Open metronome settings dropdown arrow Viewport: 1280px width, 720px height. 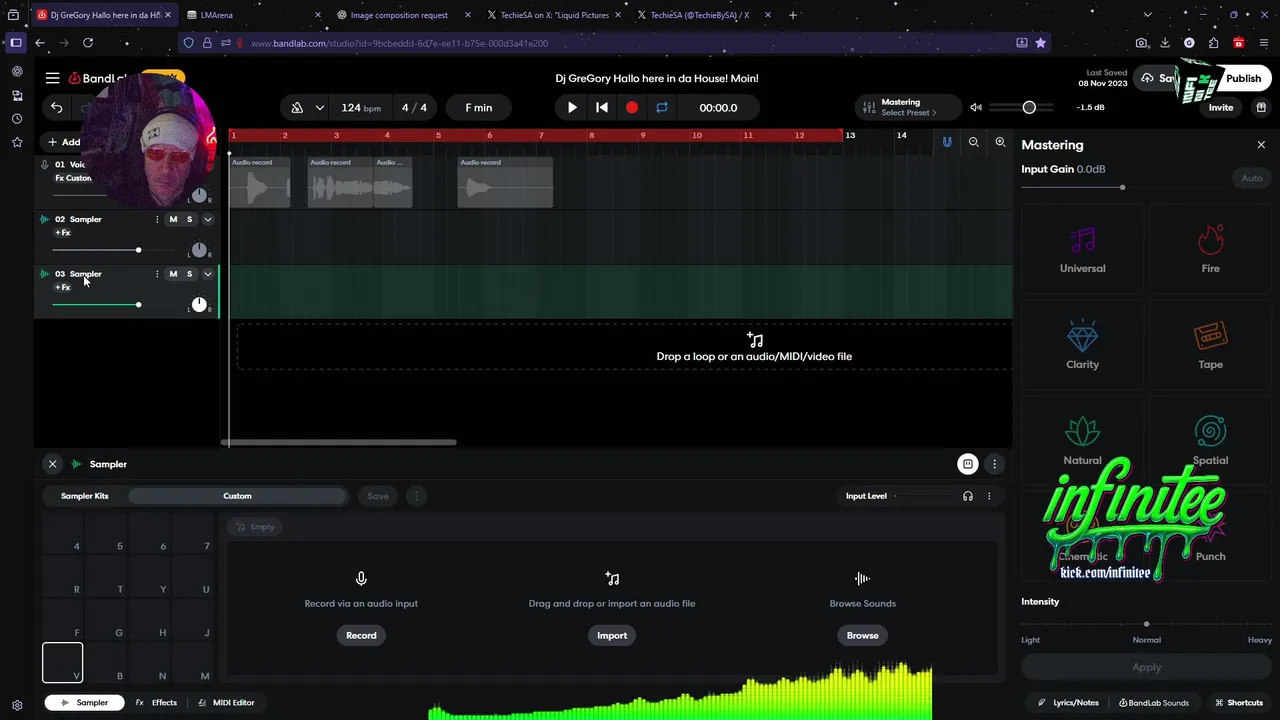click(320, 108)
